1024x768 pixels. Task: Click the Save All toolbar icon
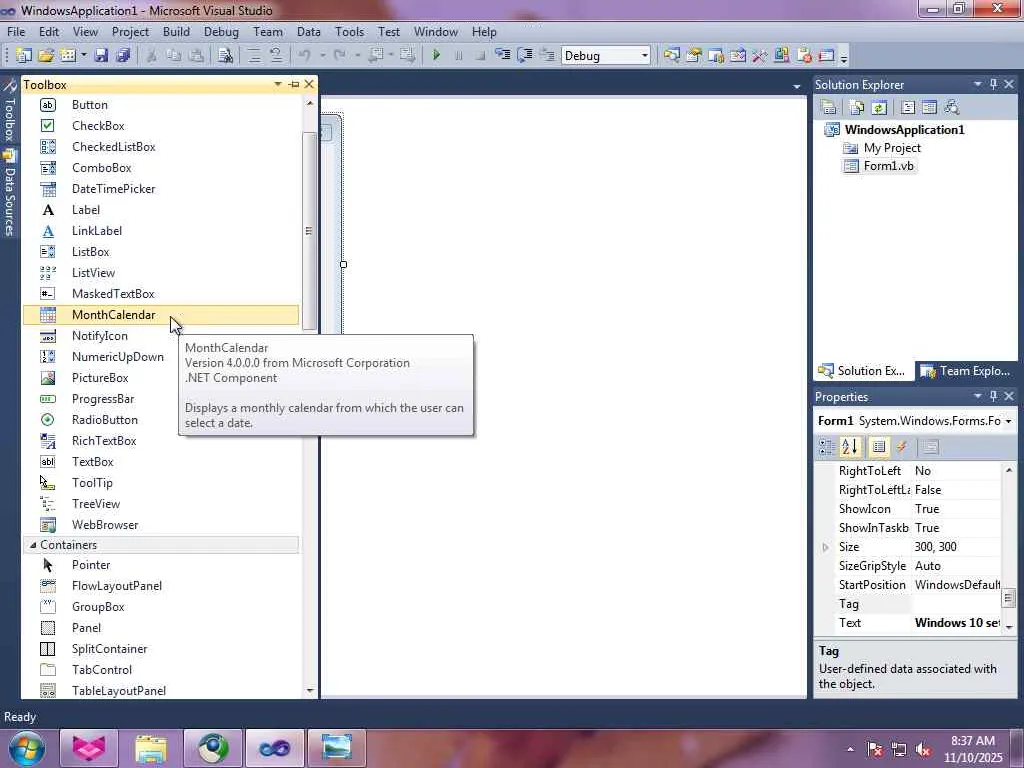tap(123, 56)
